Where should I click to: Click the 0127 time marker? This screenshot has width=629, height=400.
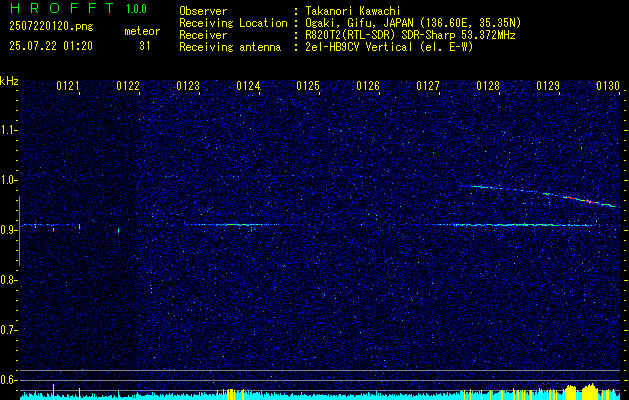click(428, 86)
